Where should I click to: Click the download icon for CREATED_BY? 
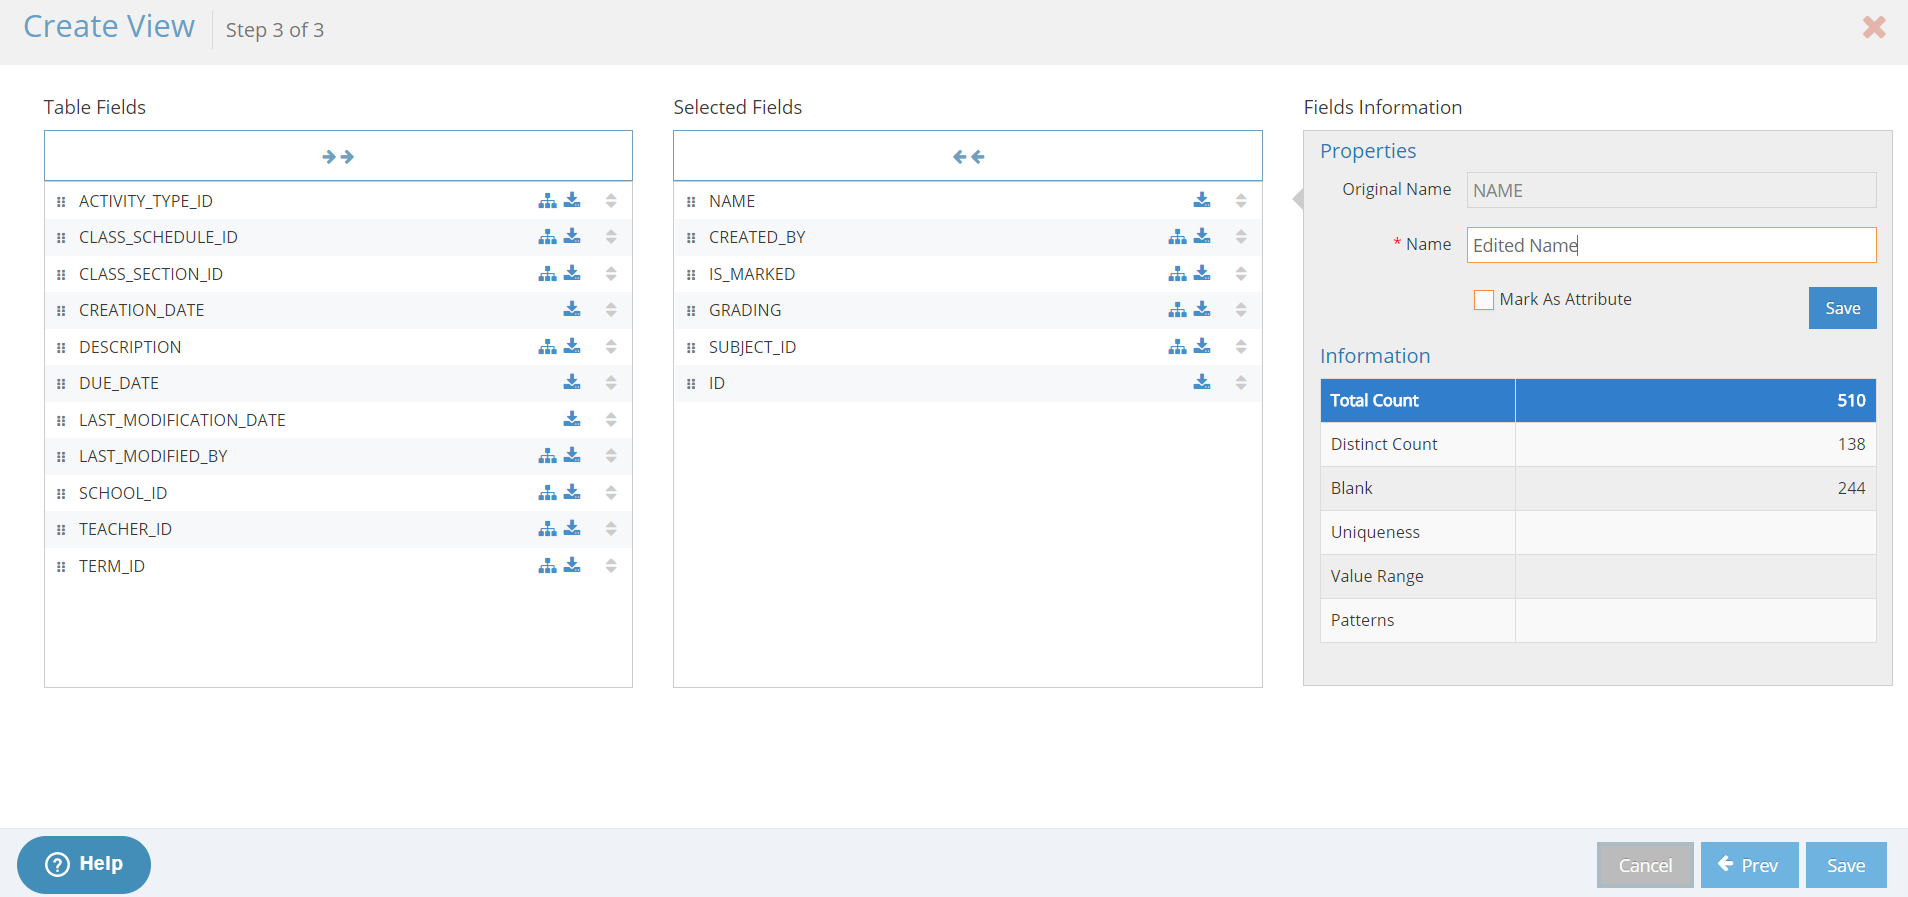[1202, 237]
